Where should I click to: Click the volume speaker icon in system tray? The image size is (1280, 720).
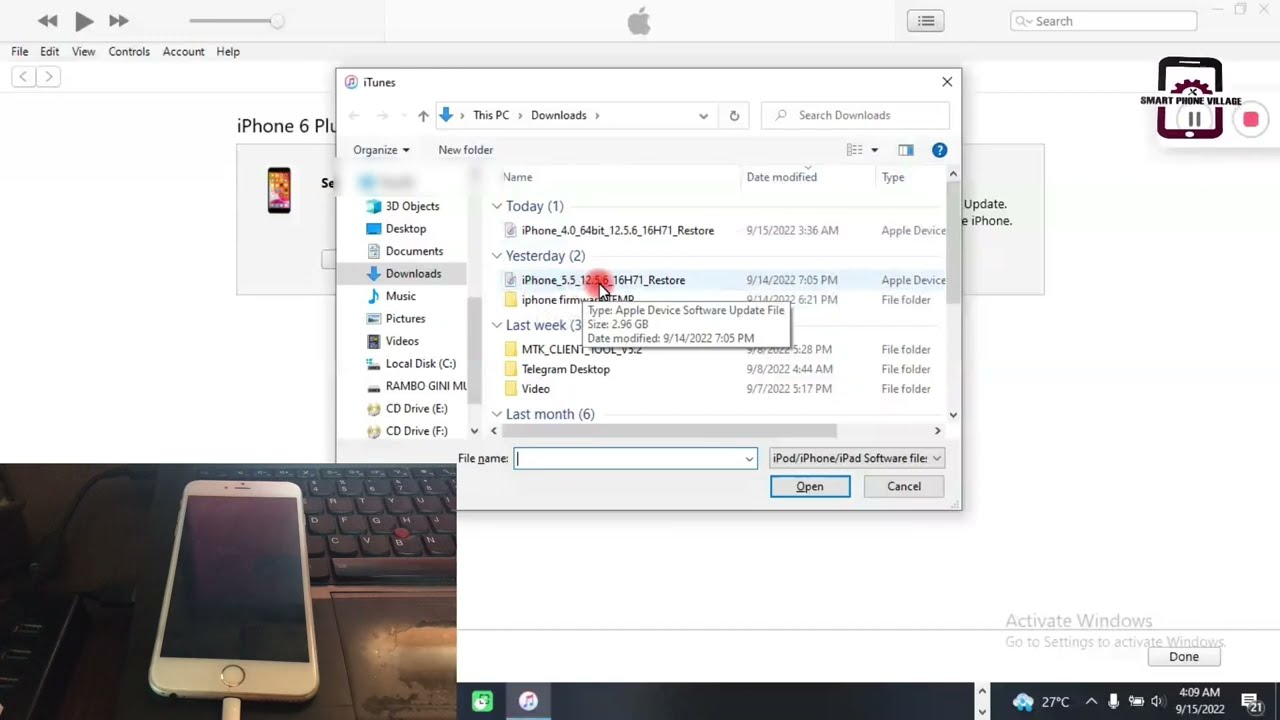tap(1157, 702)
